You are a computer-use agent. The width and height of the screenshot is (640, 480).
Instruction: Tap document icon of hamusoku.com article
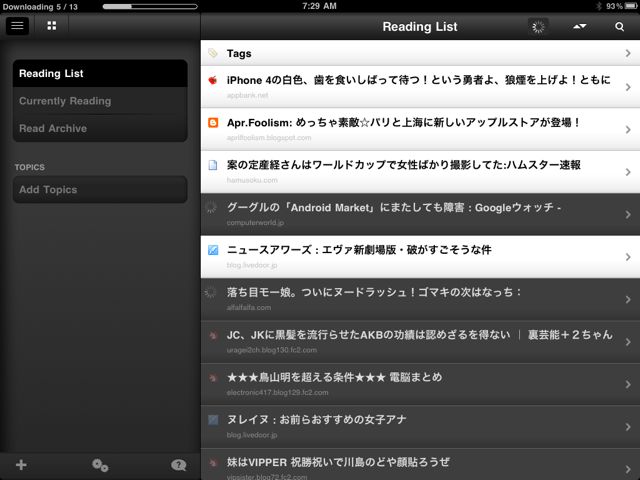[213, 165]
